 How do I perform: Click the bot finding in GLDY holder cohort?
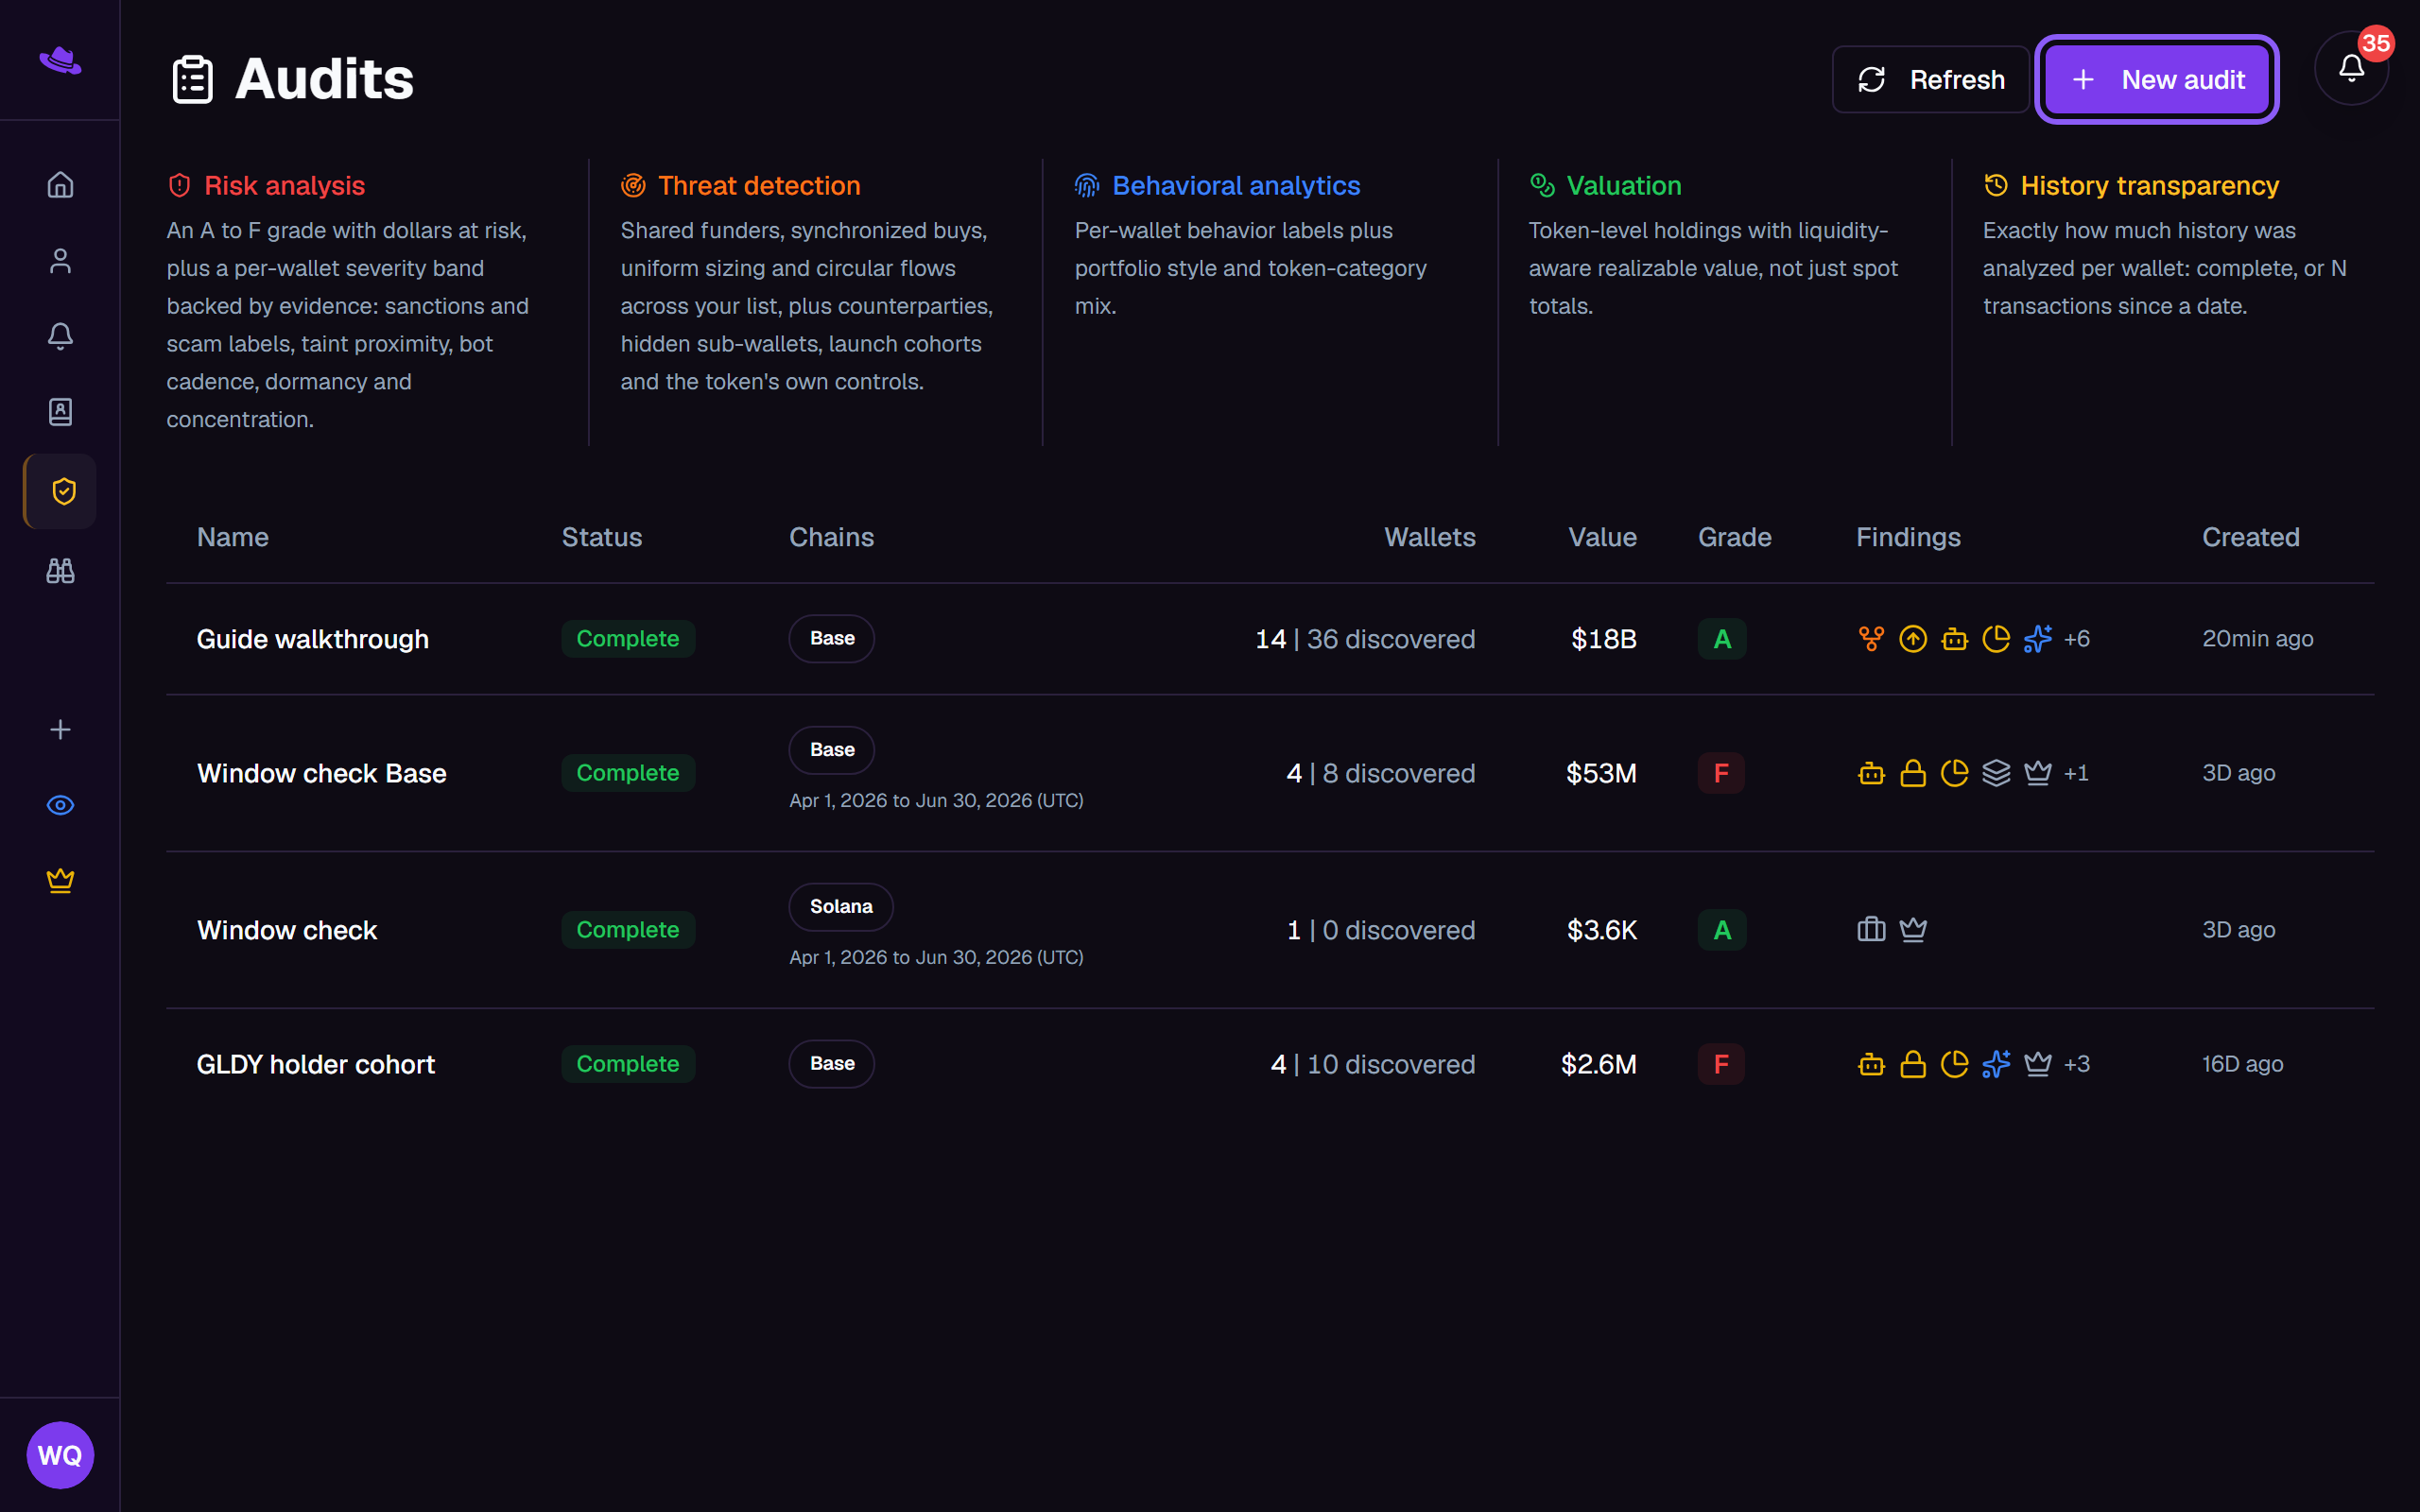click(1871, 1064)
